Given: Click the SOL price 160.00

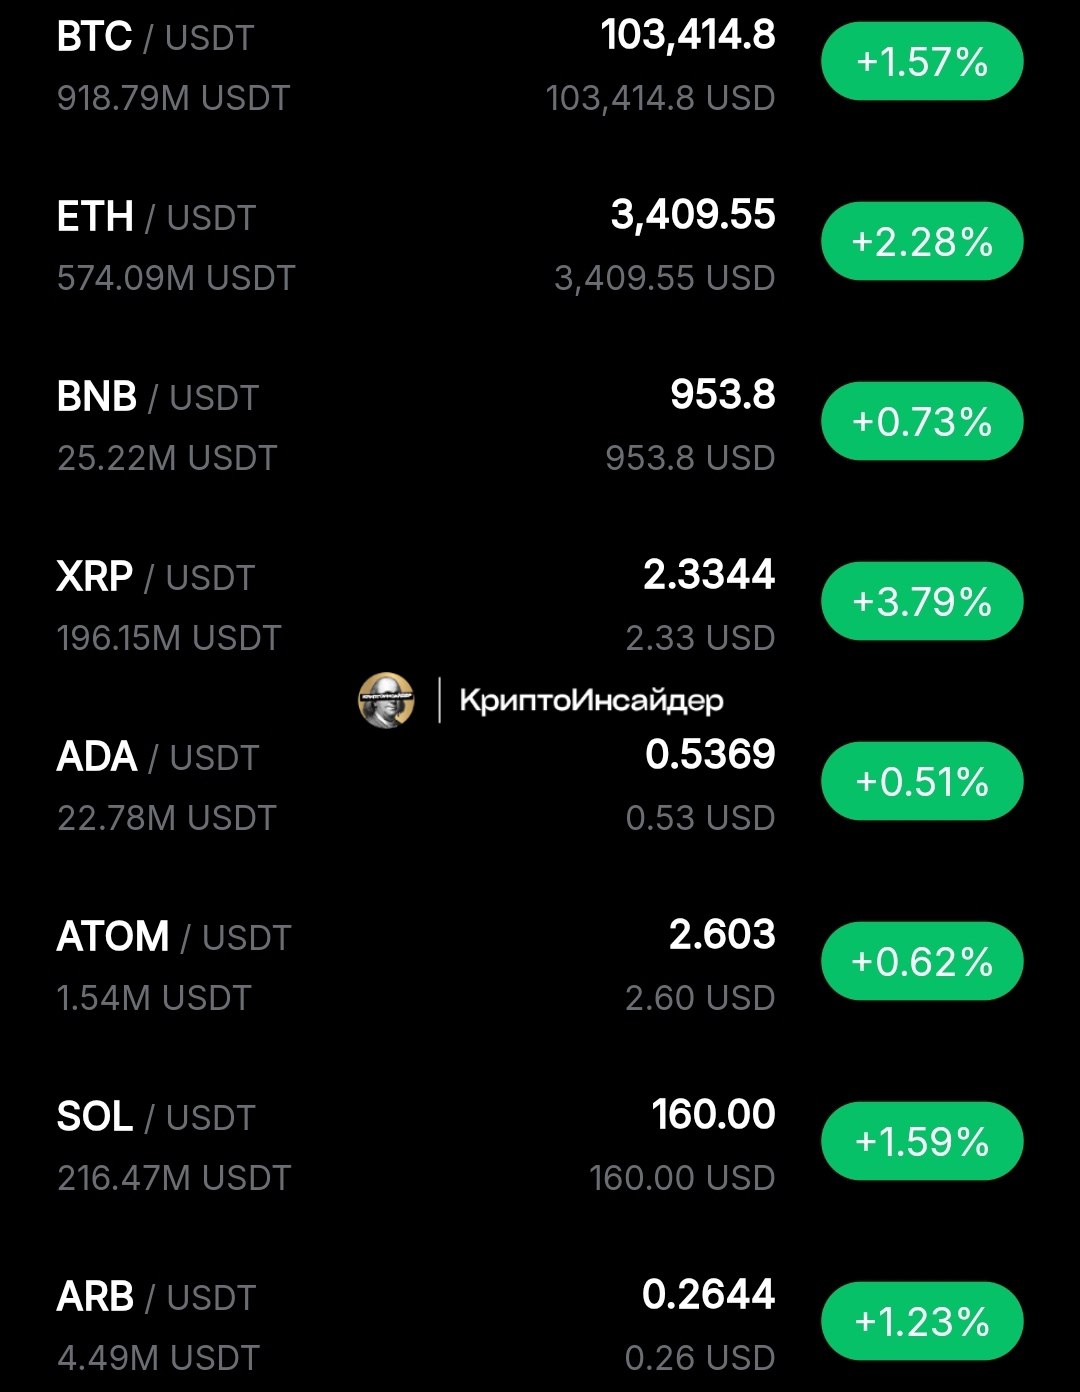Looking at the screenshot, I should [x=713, y=1115].
